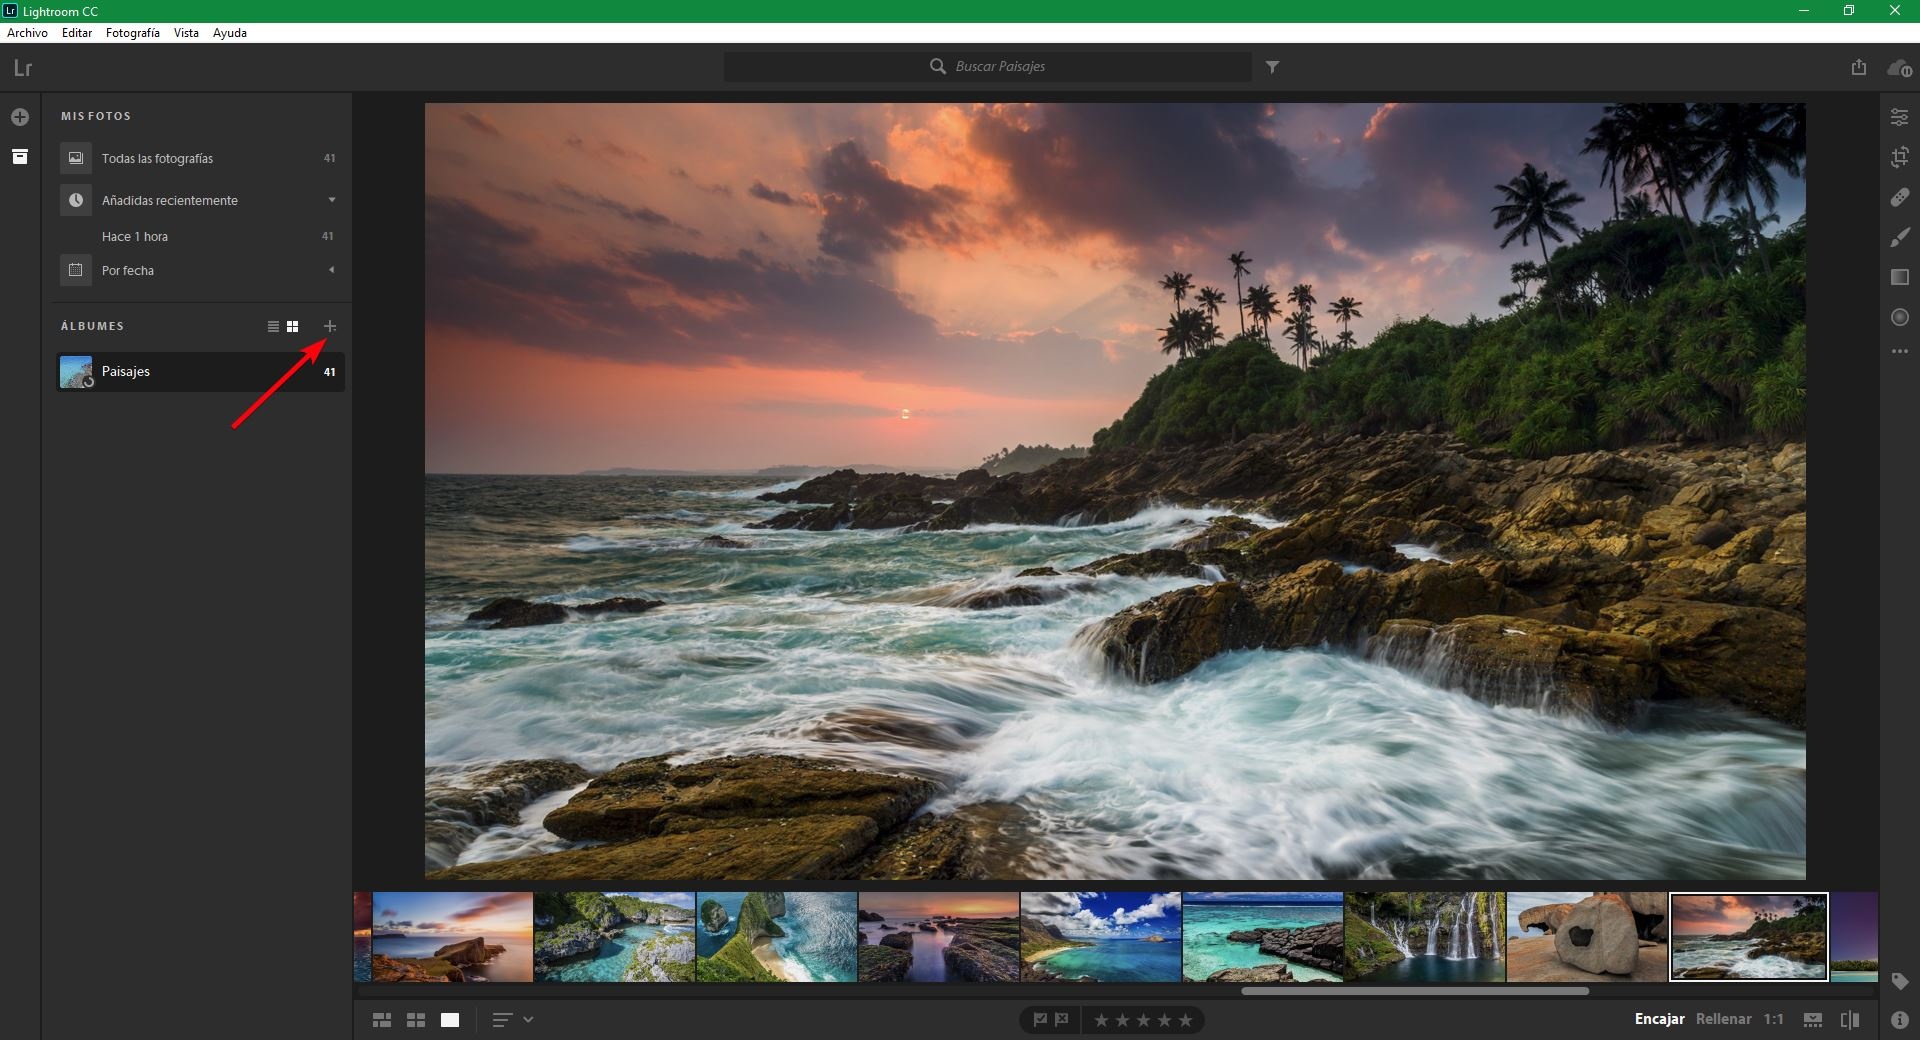Screen dimensions: 1920x1040
Task: Open the Archivo menu
Action: tap(27, 33)
